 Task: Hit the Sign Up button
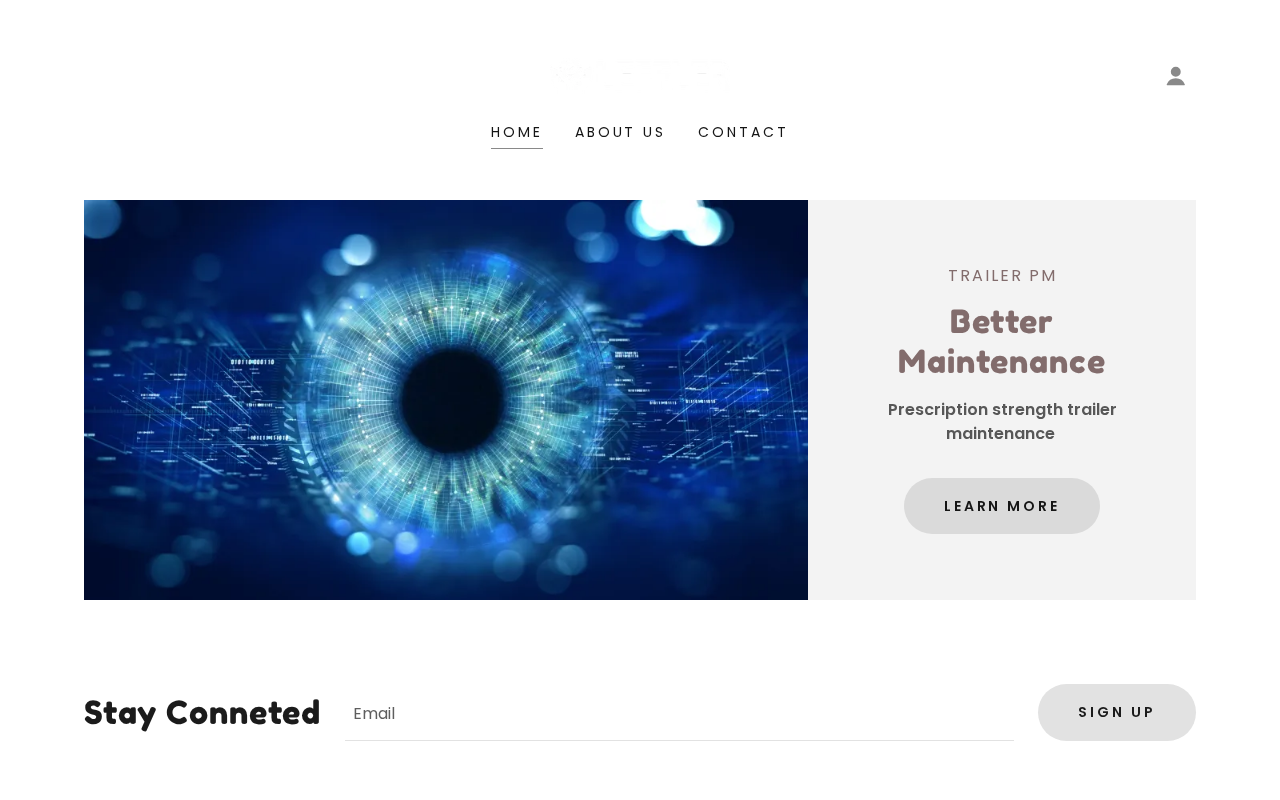(x=1117, y=712)
